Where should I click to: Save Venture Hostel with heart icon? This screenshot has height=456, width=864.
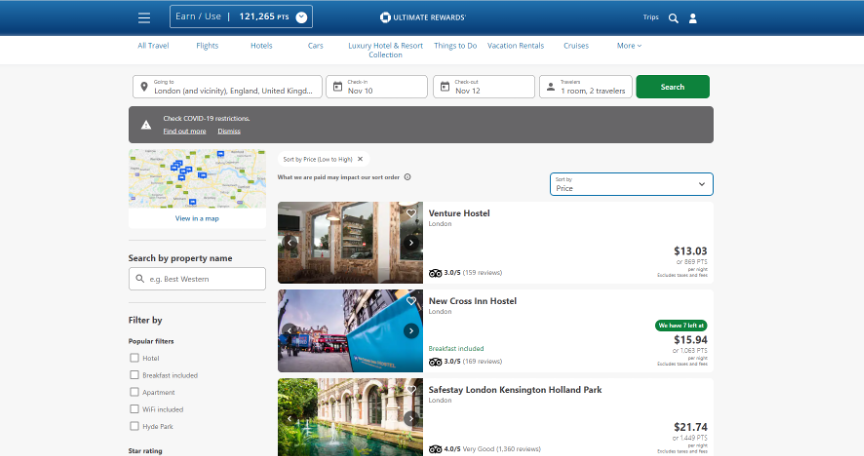tap(411, 214)
